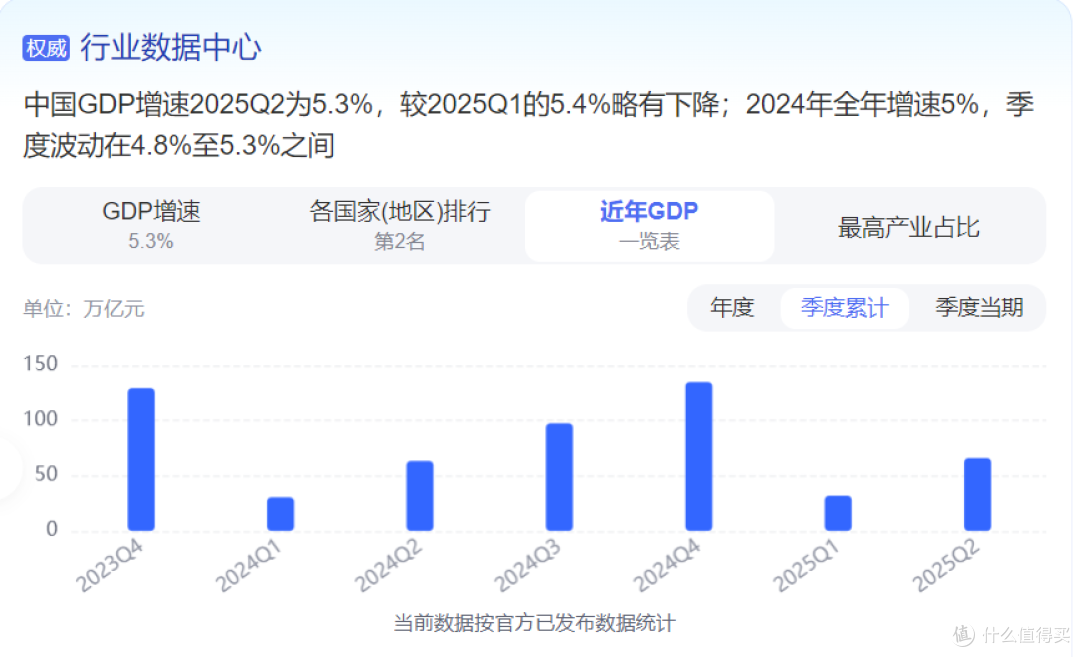1080x657 pixels.
Task: Click the 2024Q3 bar in chart
Action: coord(559,477)
